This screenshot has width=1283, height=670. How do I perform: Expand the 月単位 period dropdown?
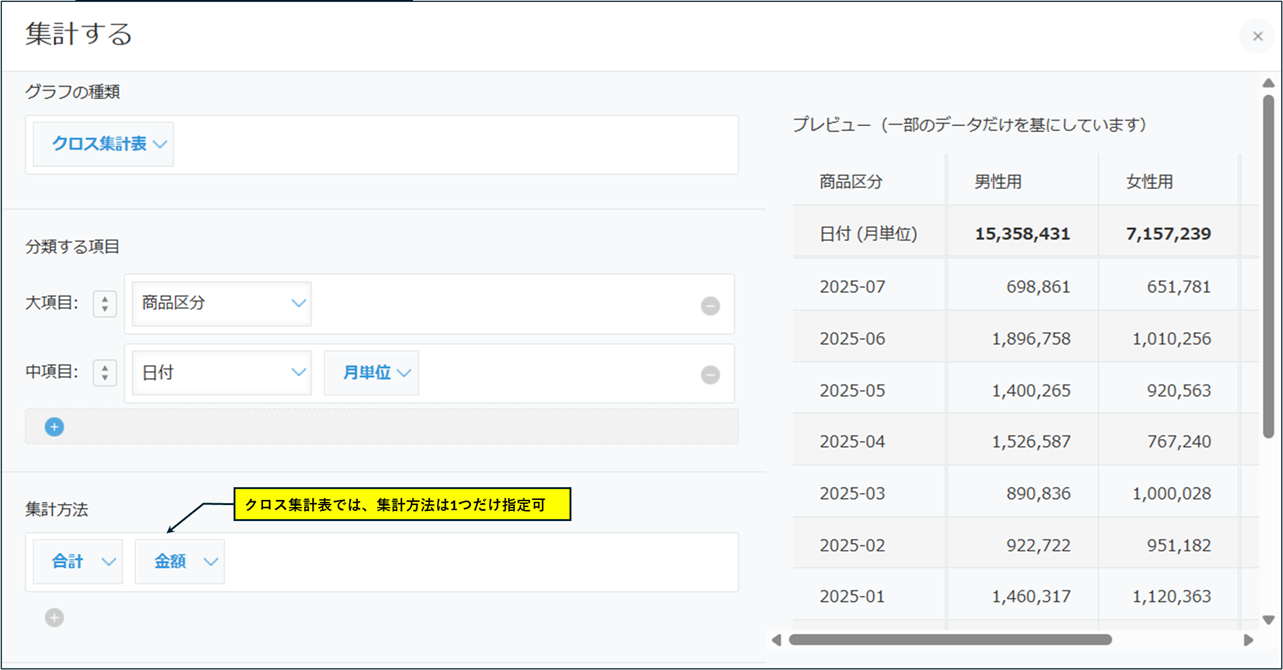(x=371, y=373)
